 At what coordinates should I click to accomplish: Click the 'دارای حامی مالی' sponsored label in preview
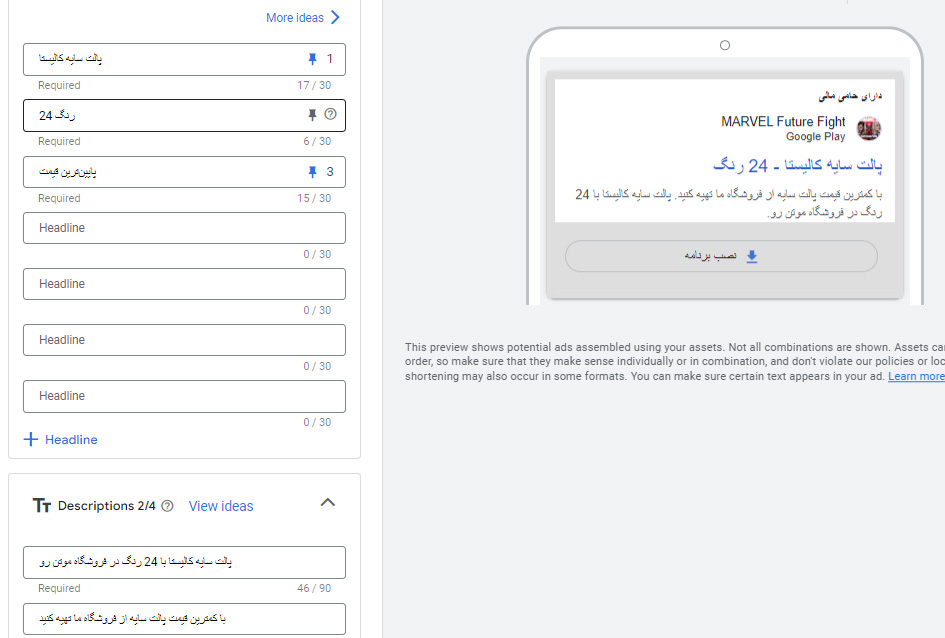[x=850, y=96]
